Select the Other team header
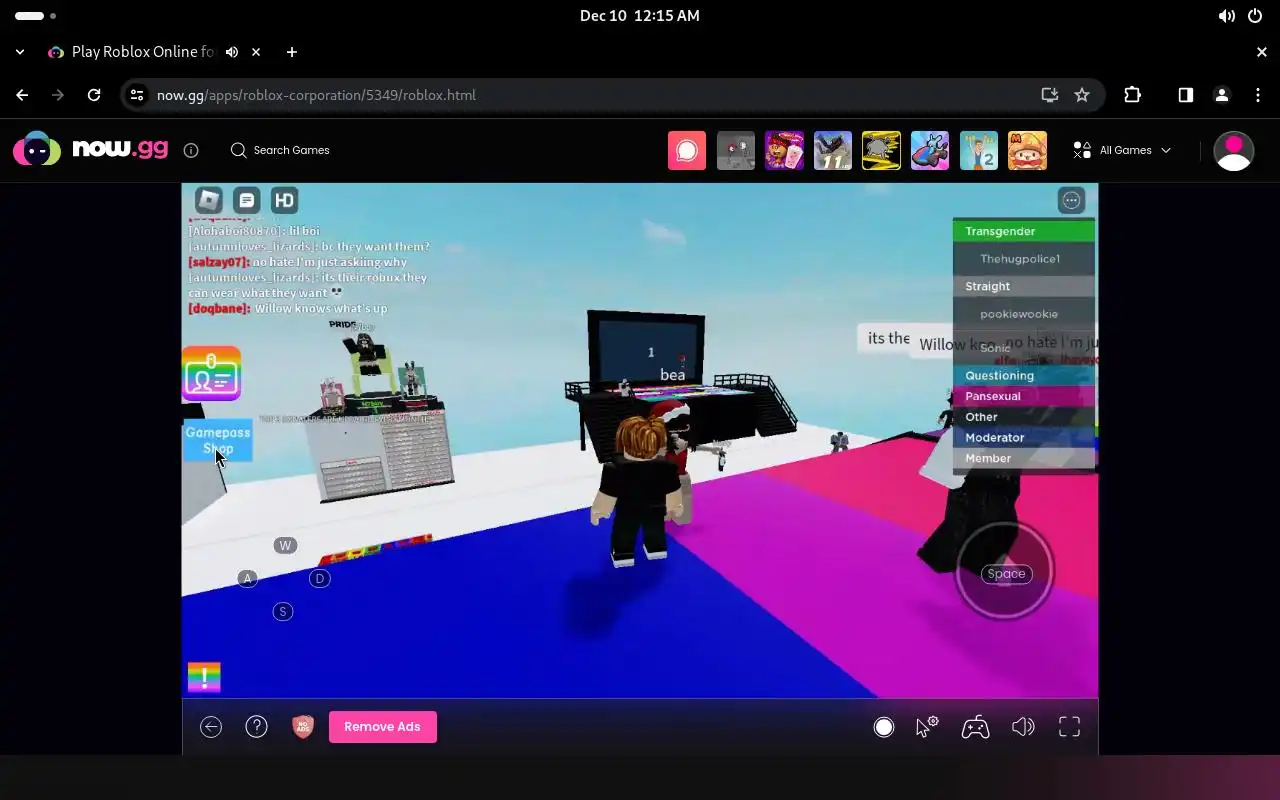Image resolution: width=1280 pixels, height=800 pixels. pyautogui.click(x=1024, y=417)
